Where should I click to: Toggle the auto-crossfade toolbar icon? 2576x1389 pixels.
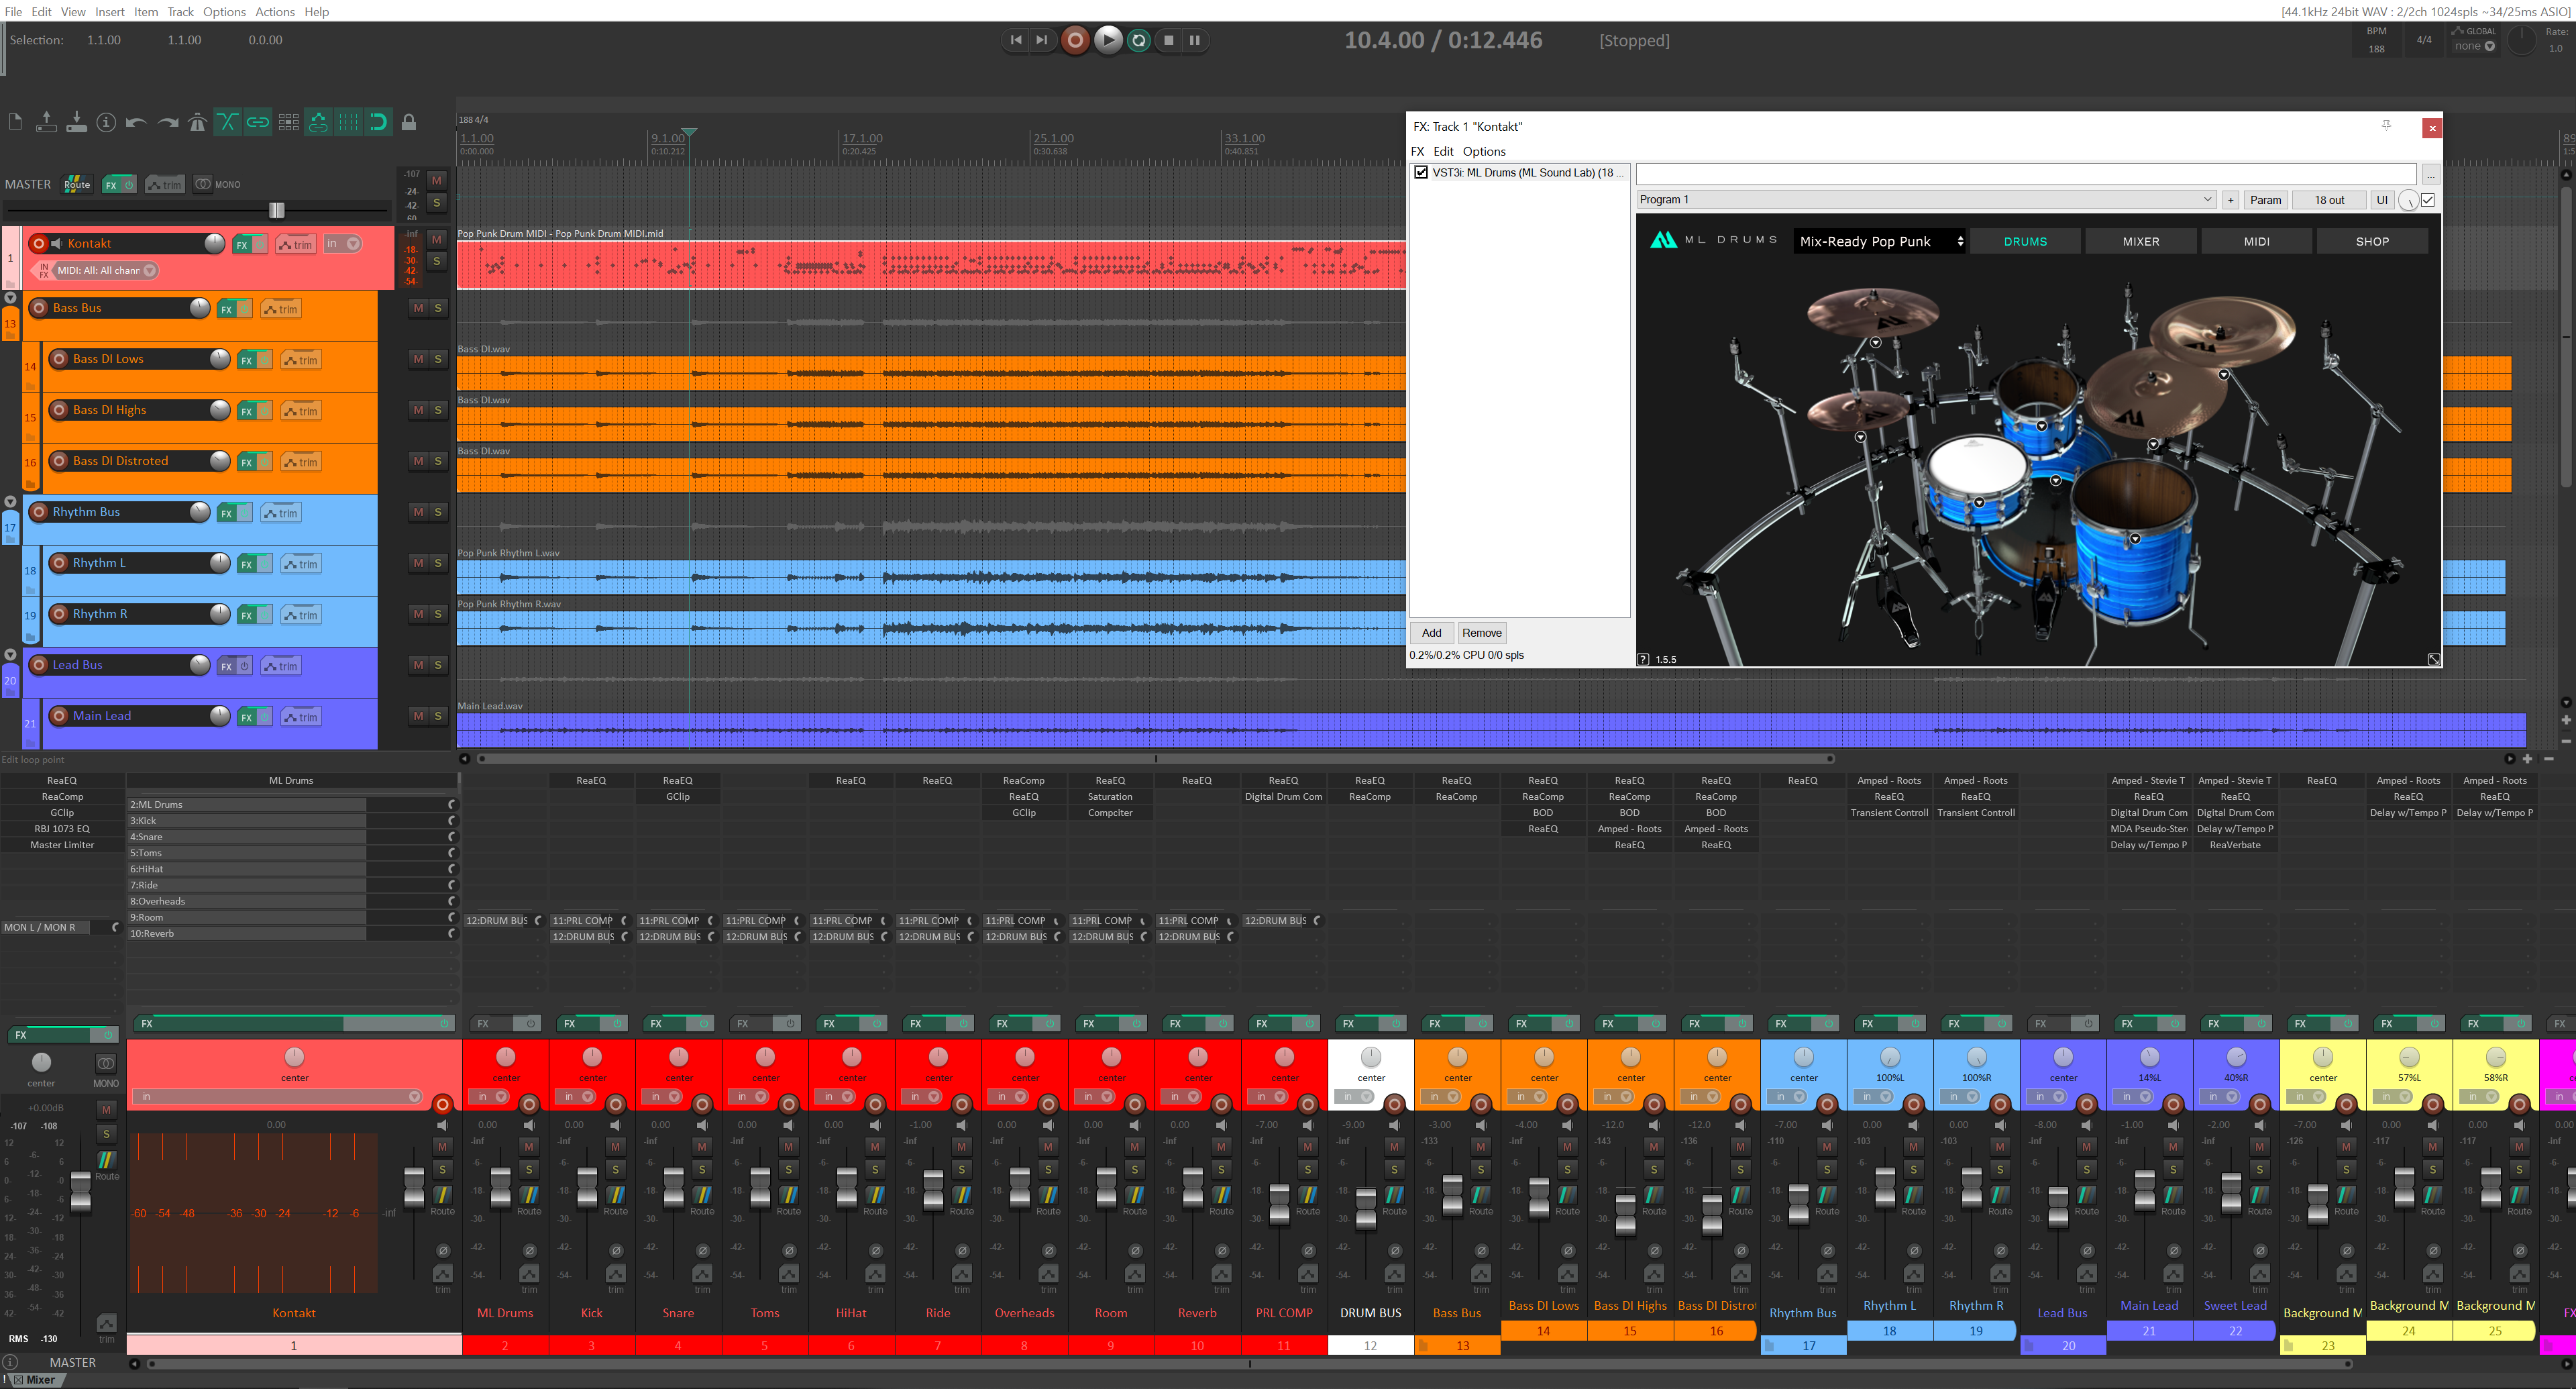[x=227, y=122]
